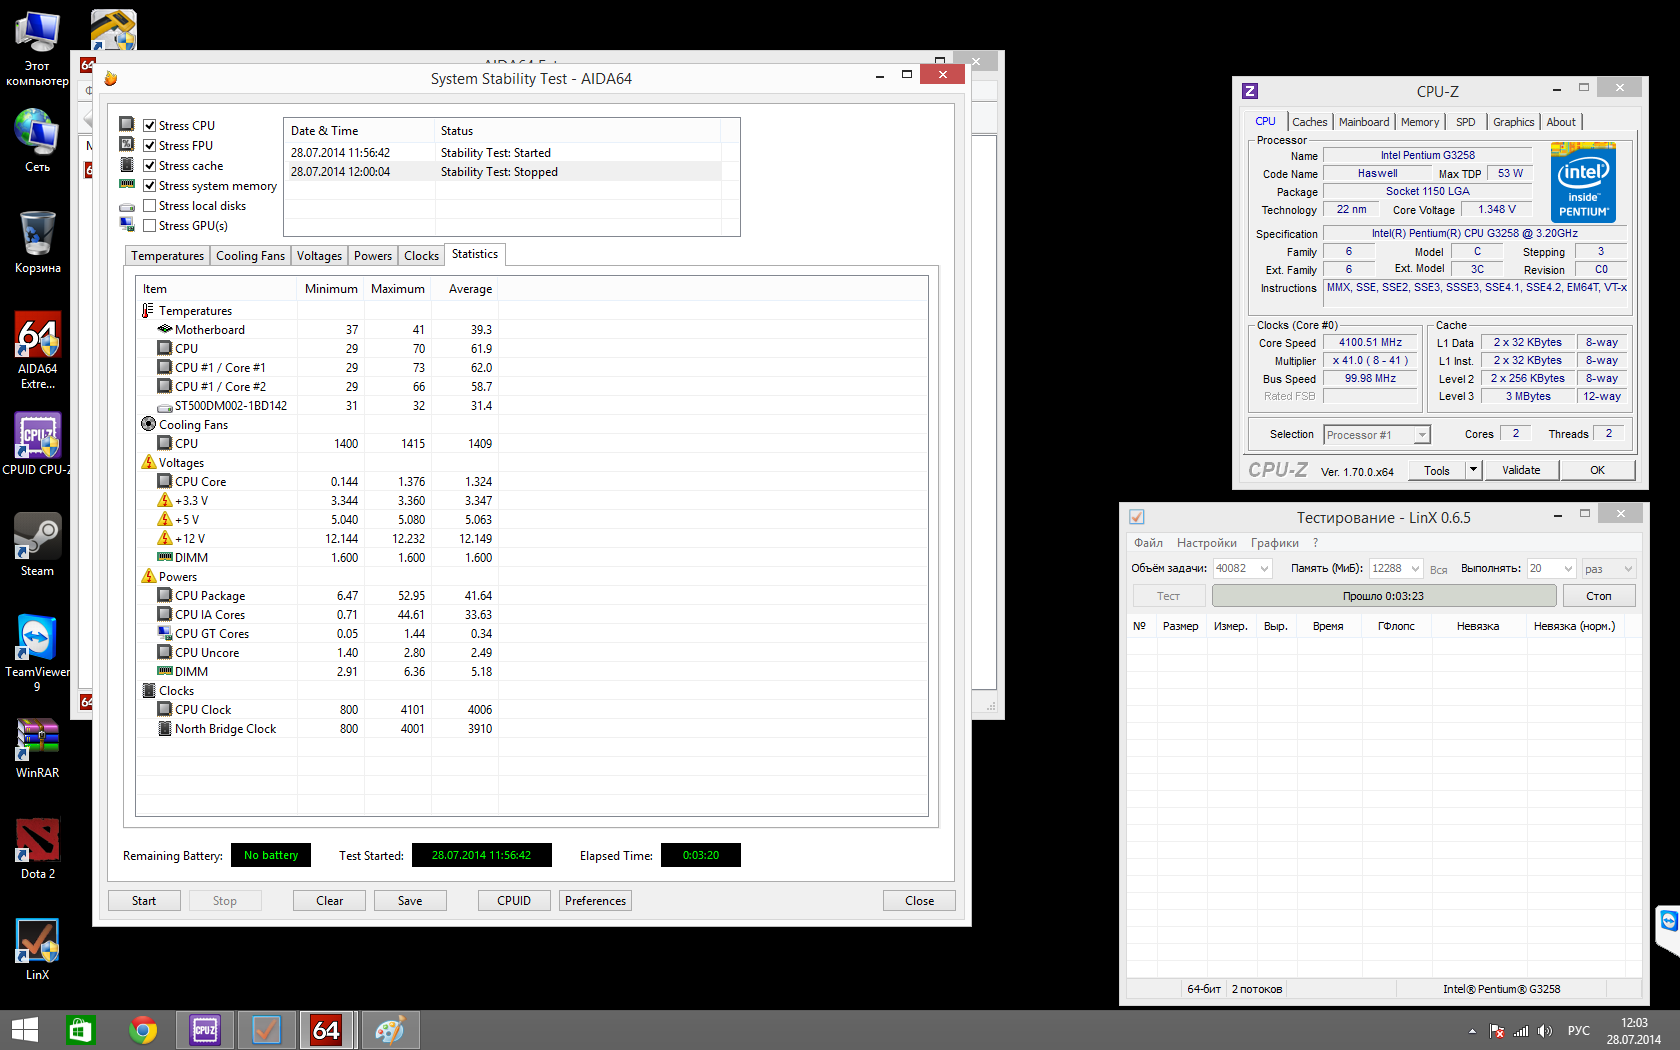Open the LinX desktop shortcut

tap(37, 949)
